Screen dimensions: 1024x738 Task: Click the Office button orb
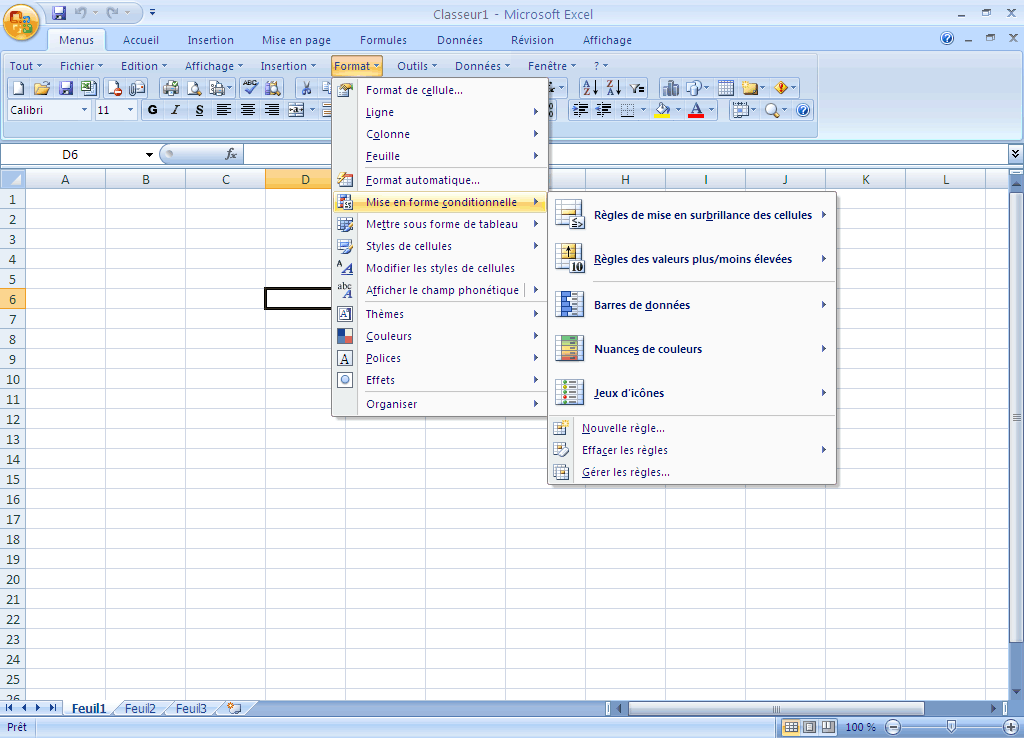point(21,21)
